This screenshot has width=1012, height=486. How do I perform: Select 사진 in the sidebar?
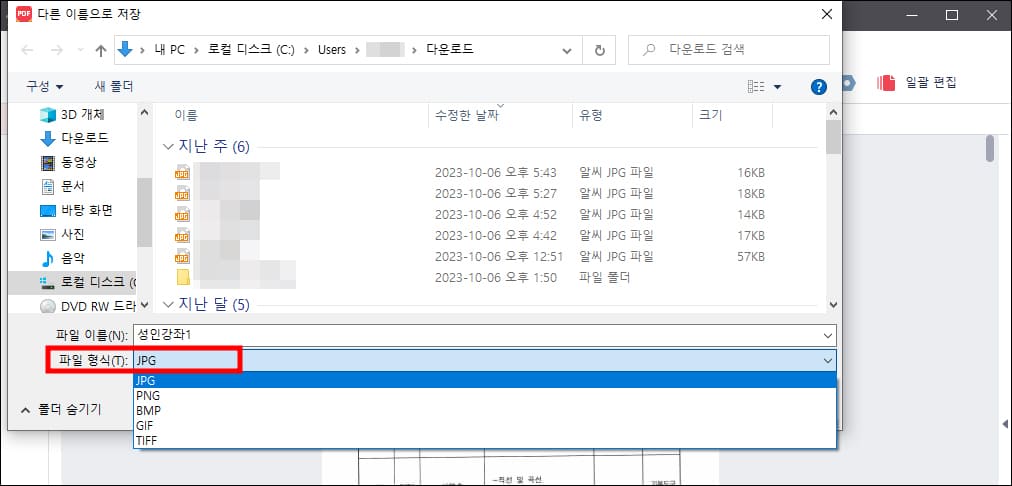pyautogui.click(x=63, y=234)
